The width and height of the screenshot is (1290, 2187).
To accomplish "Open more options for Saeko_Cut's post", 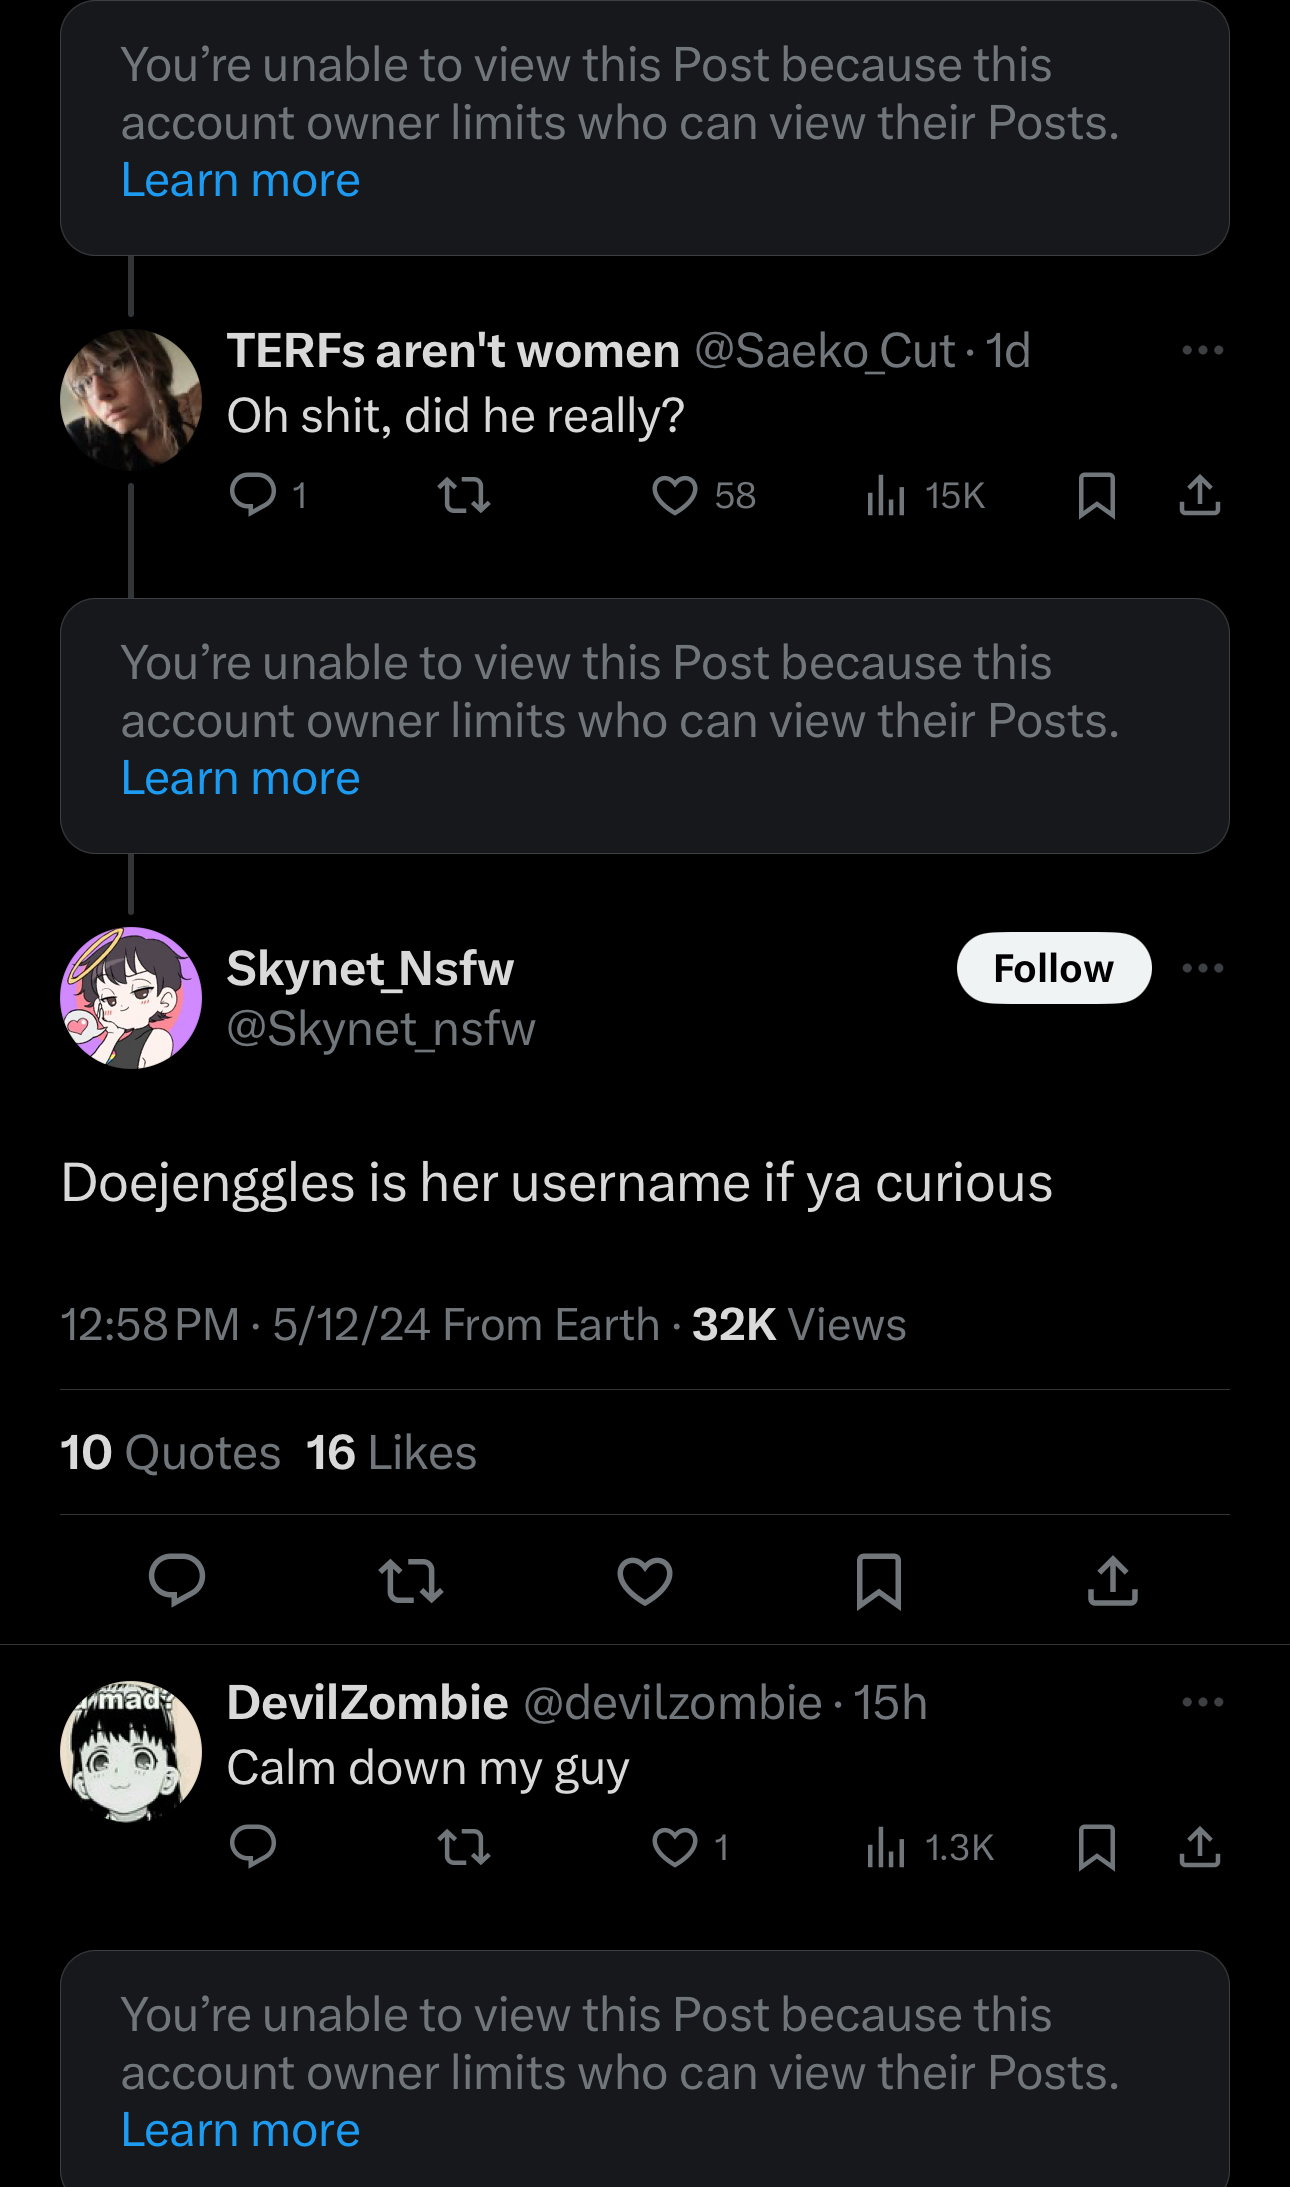I will 1202,350.
